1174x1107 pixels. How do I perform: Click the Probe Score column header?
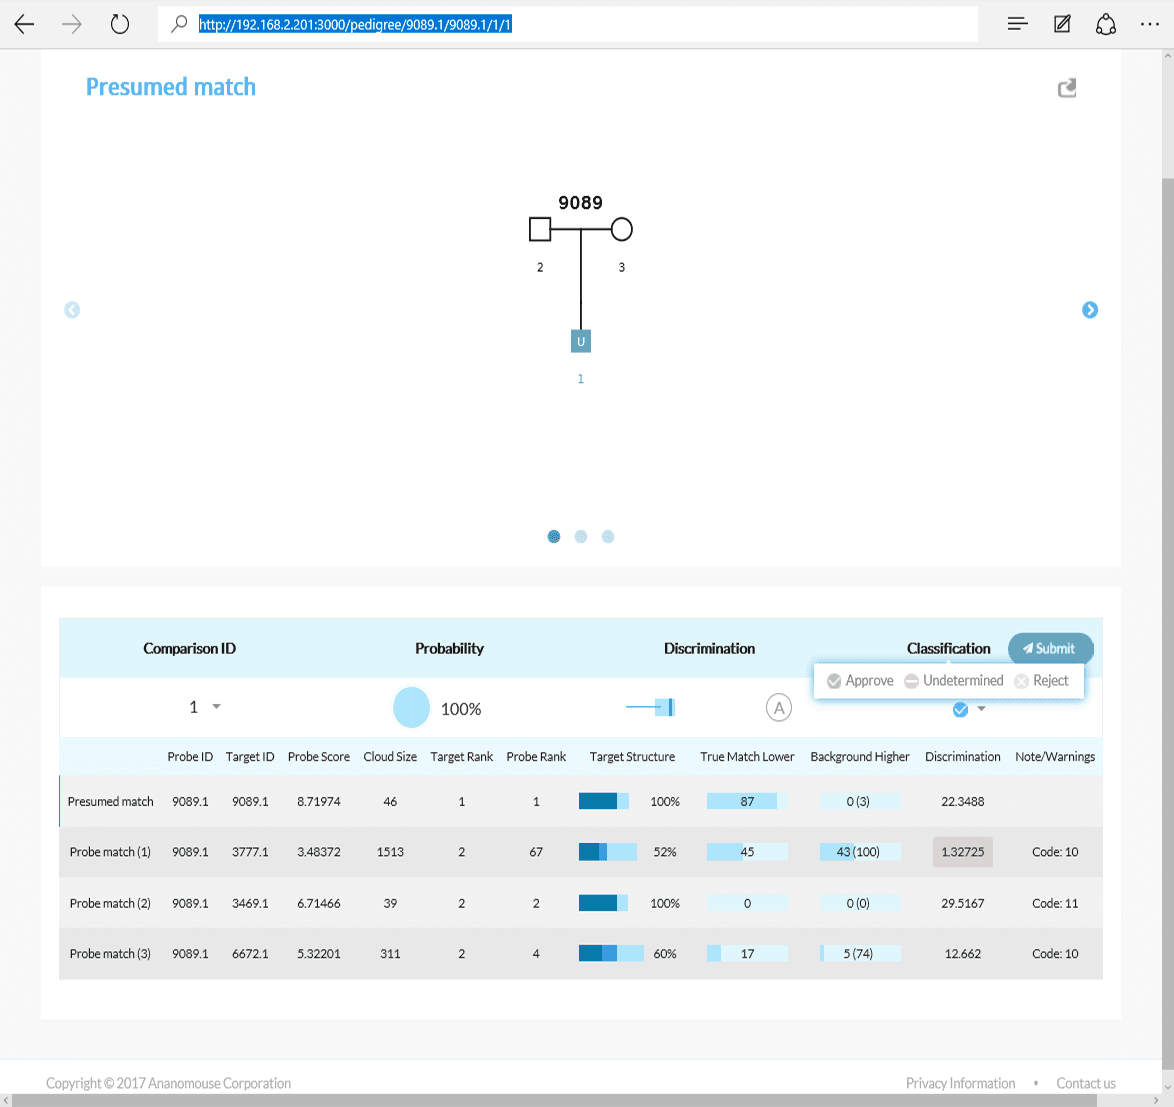tap(319, 757)
